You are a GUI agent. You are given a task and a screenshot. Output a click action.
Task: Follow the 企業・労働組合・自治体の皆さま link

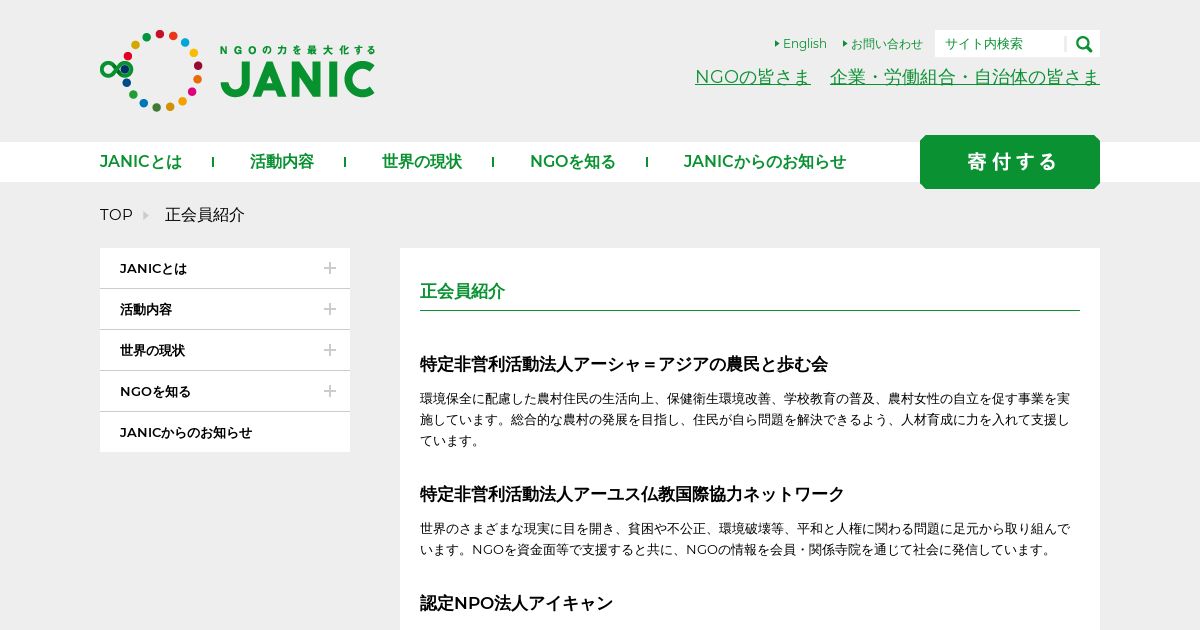[965, 77]
